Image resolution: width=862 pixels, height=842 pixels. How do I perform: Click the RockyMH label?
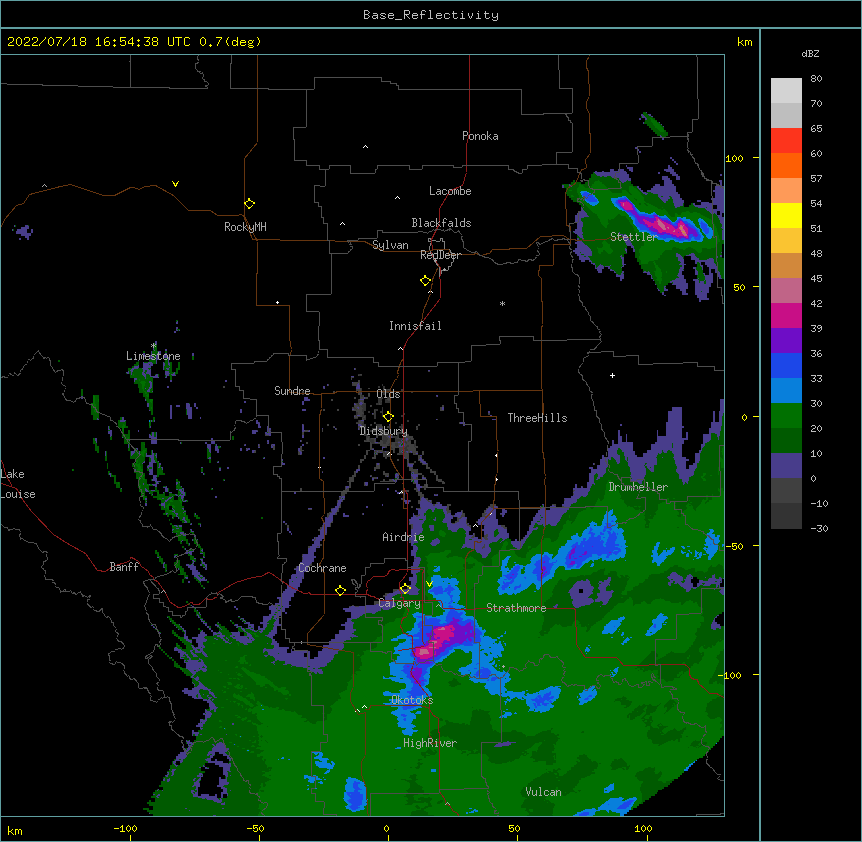tap(245, 226)
